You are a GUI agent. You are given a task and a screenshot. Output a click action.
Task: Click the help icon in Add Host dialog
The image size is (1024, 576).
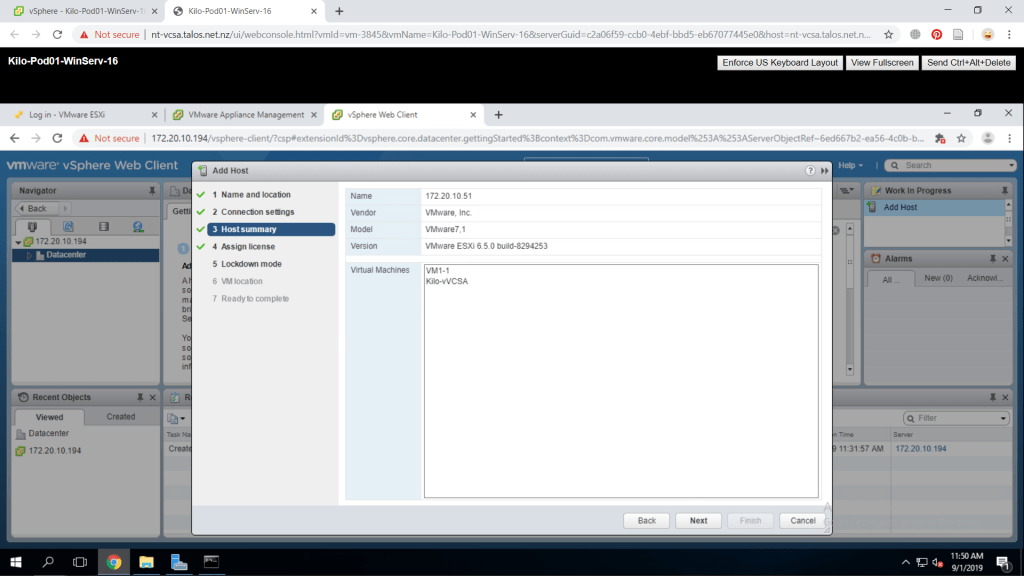point(810,171)
